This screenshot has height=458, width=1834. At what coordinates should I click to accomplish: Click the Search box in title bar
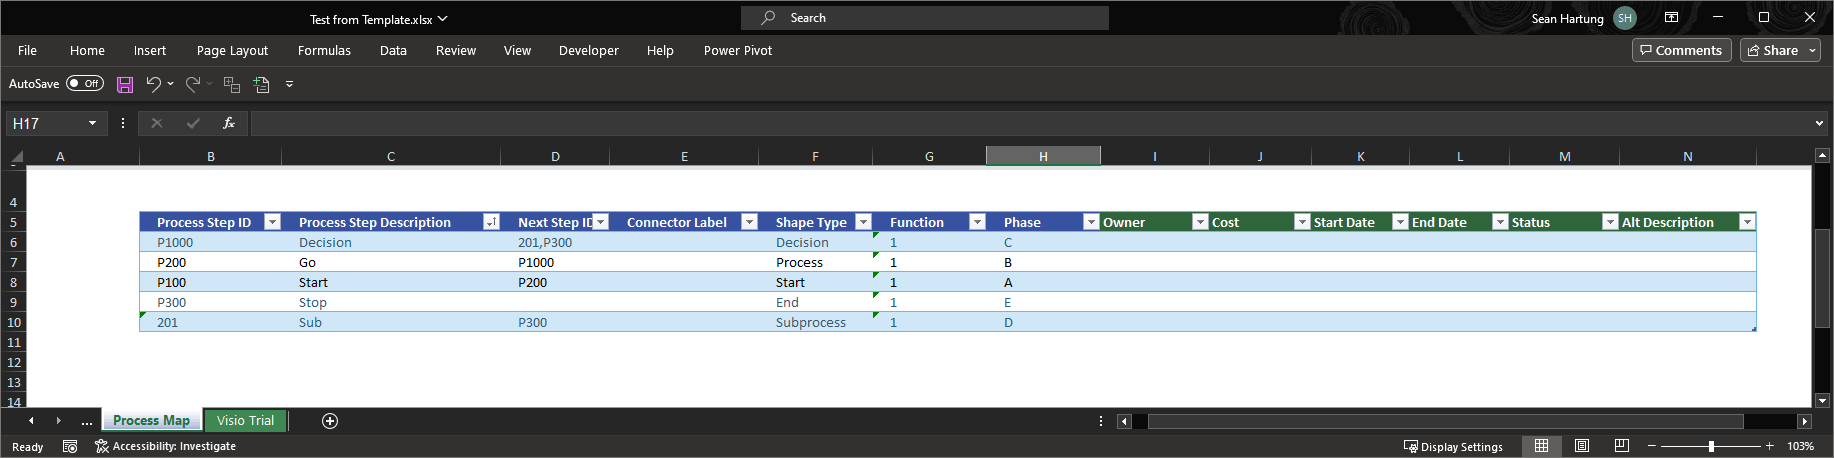pyautogui.click(x=925, y=18)
